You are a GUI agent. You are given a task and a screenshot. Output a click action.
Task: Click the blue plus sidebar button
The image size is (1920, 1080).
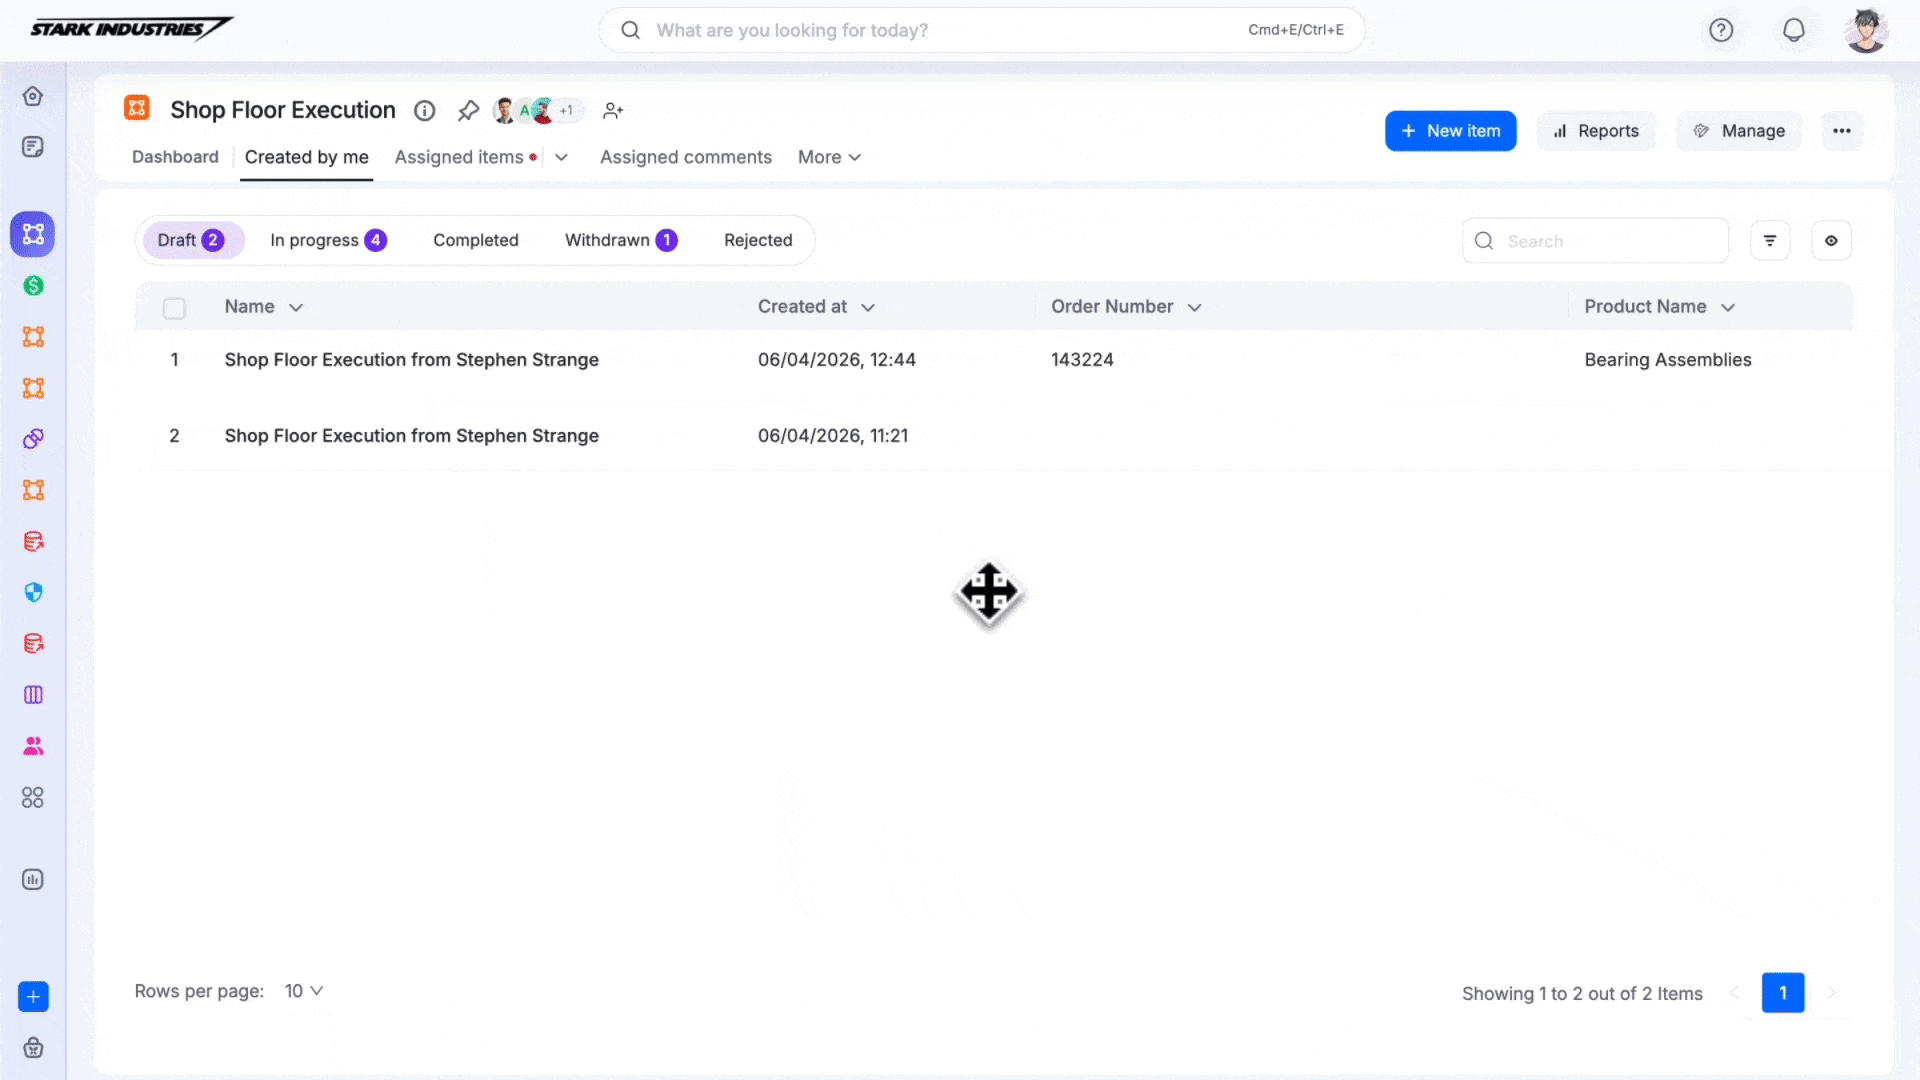[33, 996]
